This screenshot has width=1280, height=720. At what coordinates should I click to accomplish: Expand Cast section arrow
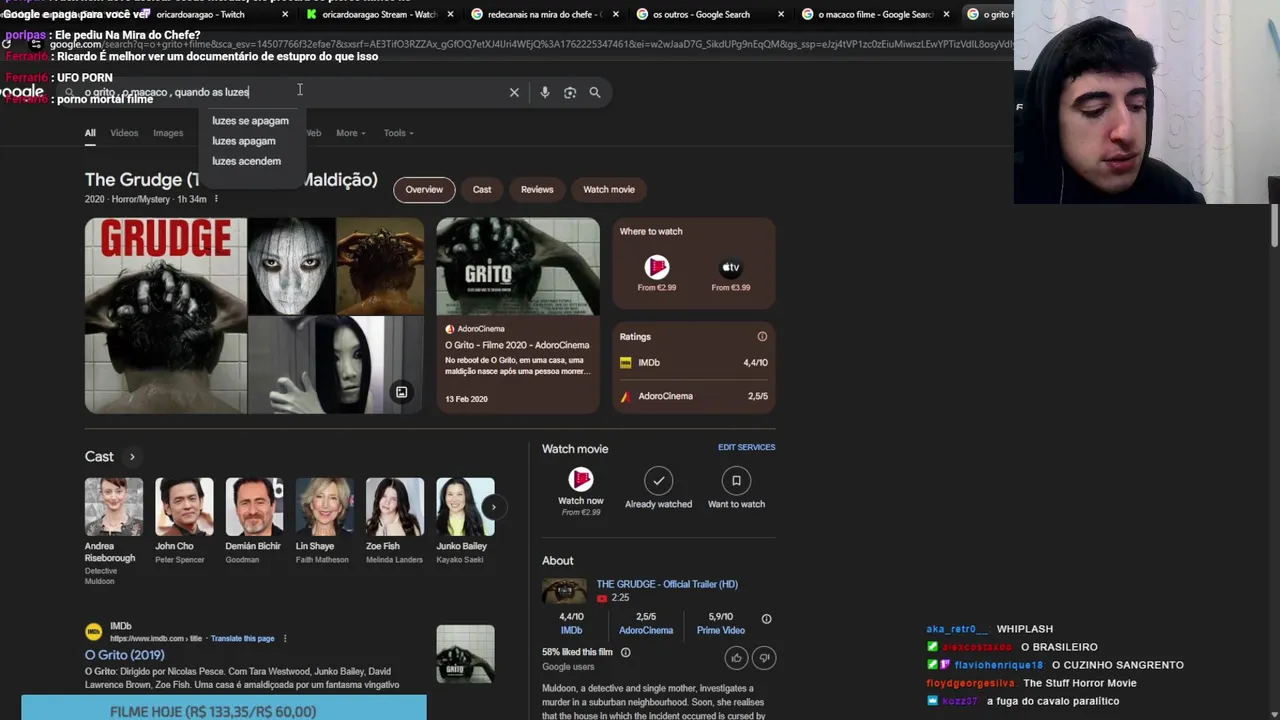tap(132, 457)
